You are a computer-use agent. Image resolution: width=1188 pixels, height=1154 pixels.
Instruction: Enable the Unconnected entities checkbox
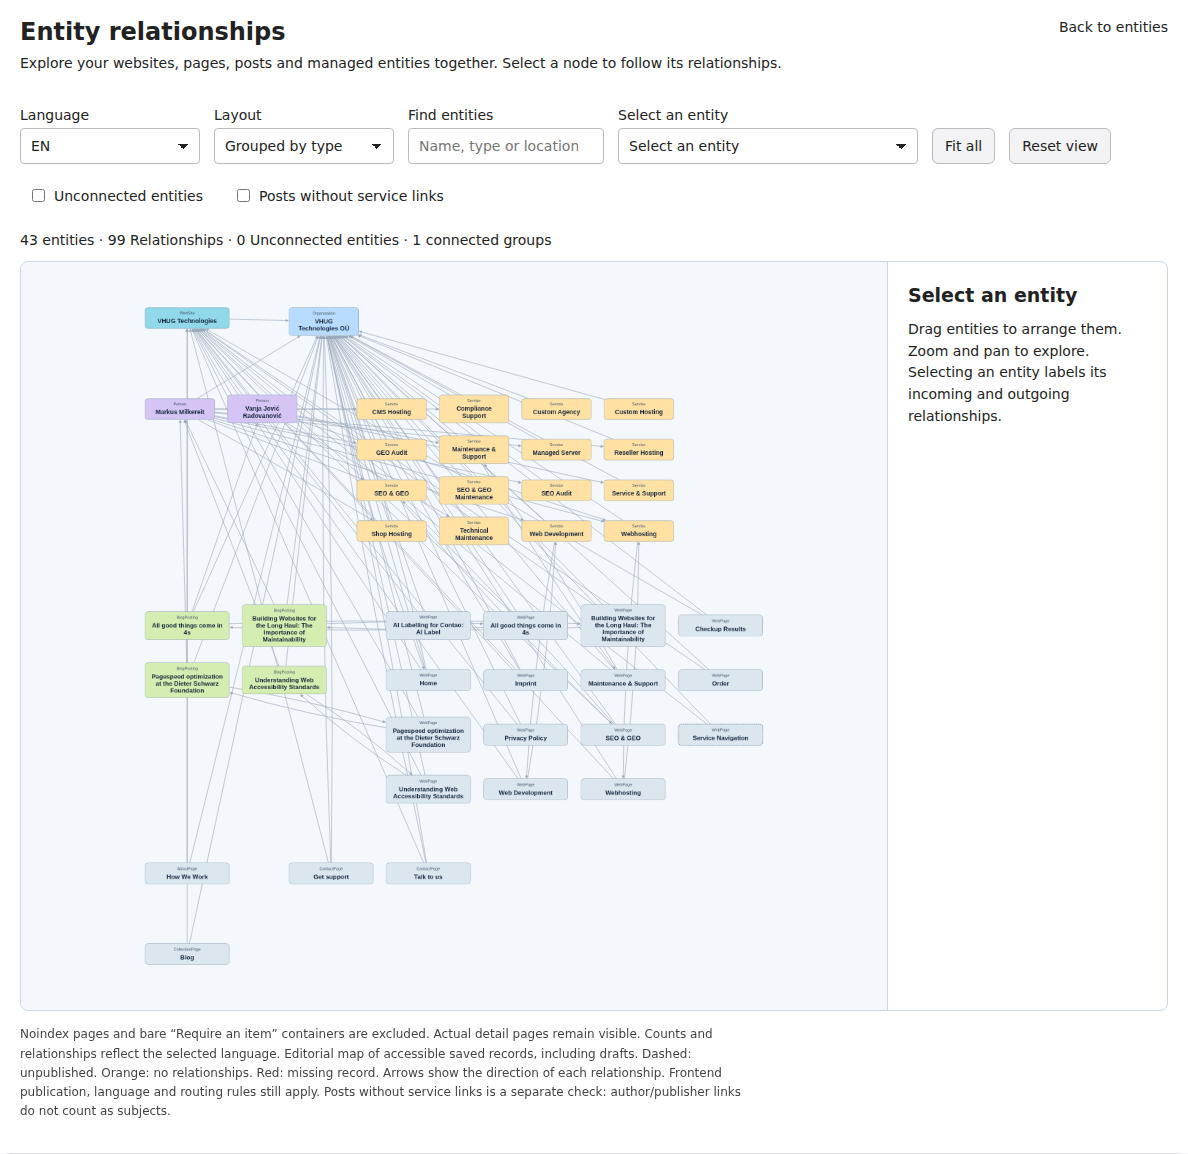(39, 195)
